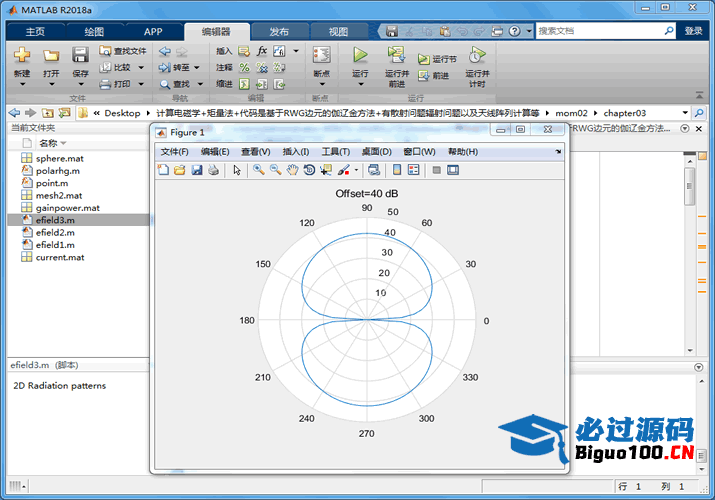Open the Run dropdown arrow

click(360, 84)
